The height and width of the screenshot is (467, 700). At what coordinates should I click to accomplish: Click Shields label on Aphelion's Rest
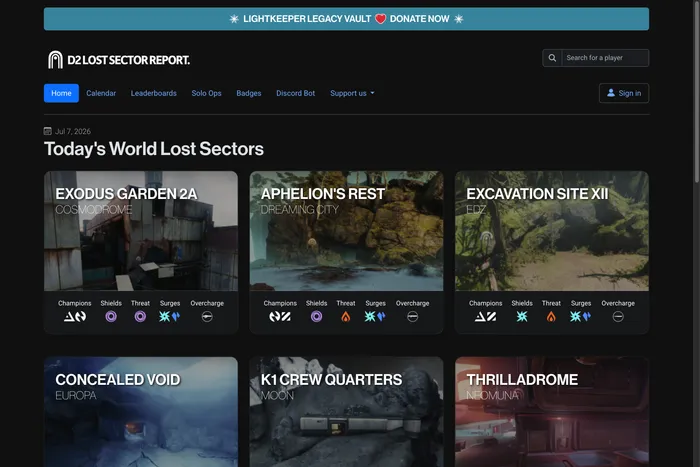317,303
